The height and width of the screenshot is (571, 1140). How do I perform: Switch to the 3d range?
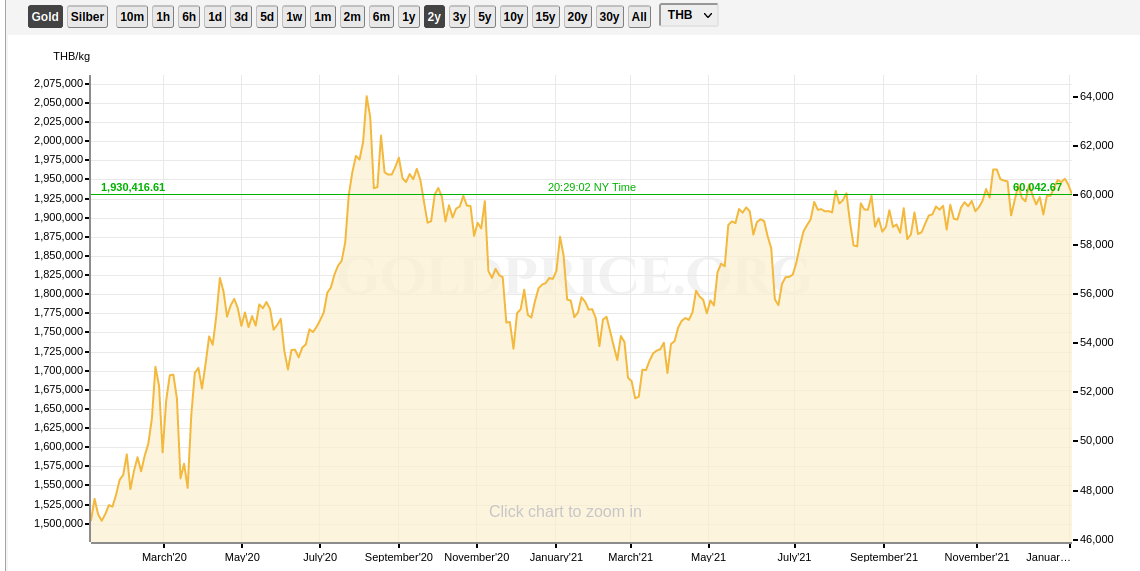click(x=241, y=16)
